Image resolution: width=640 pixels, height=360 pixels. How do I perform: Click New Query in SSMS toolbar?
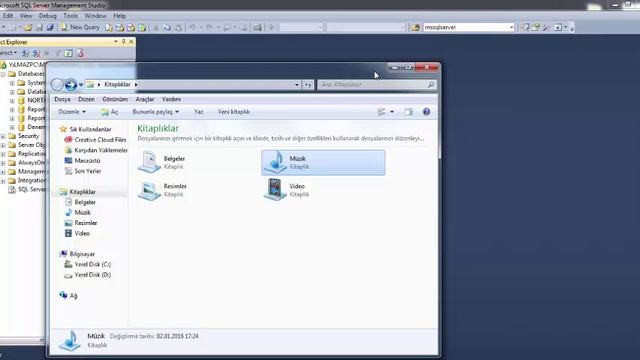click(80, 27)
